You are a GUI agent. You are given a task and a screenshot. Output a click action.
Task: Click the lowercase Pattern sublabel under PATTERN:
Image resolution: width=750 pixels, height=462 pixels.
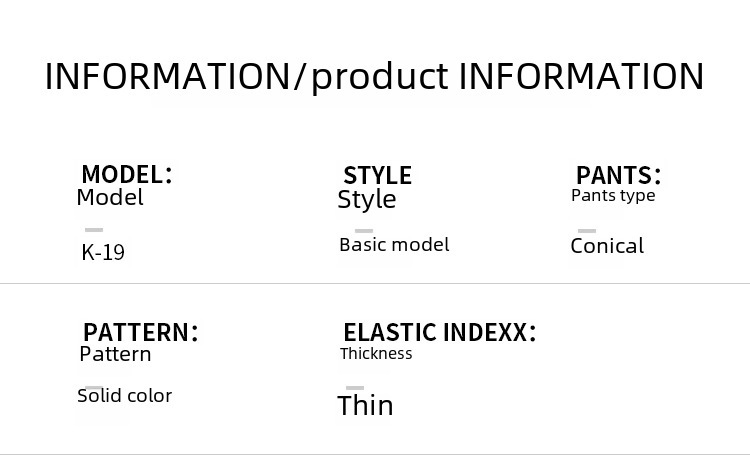[115, 354]
